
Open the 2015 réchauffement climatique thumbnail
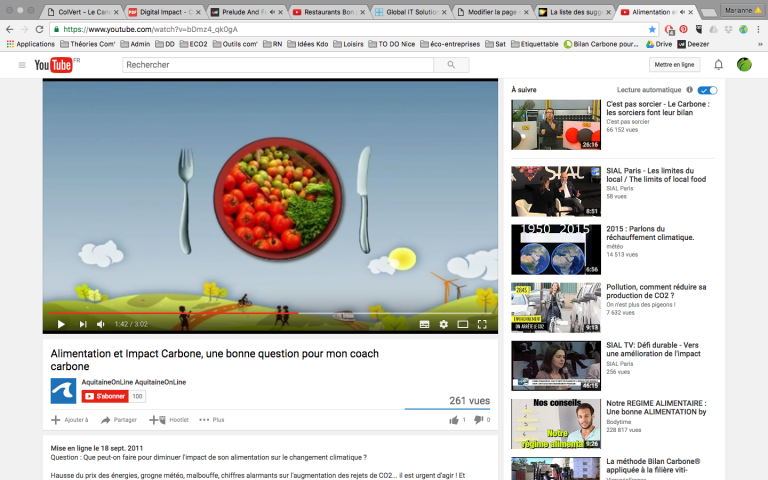click(x=556, y=249)
